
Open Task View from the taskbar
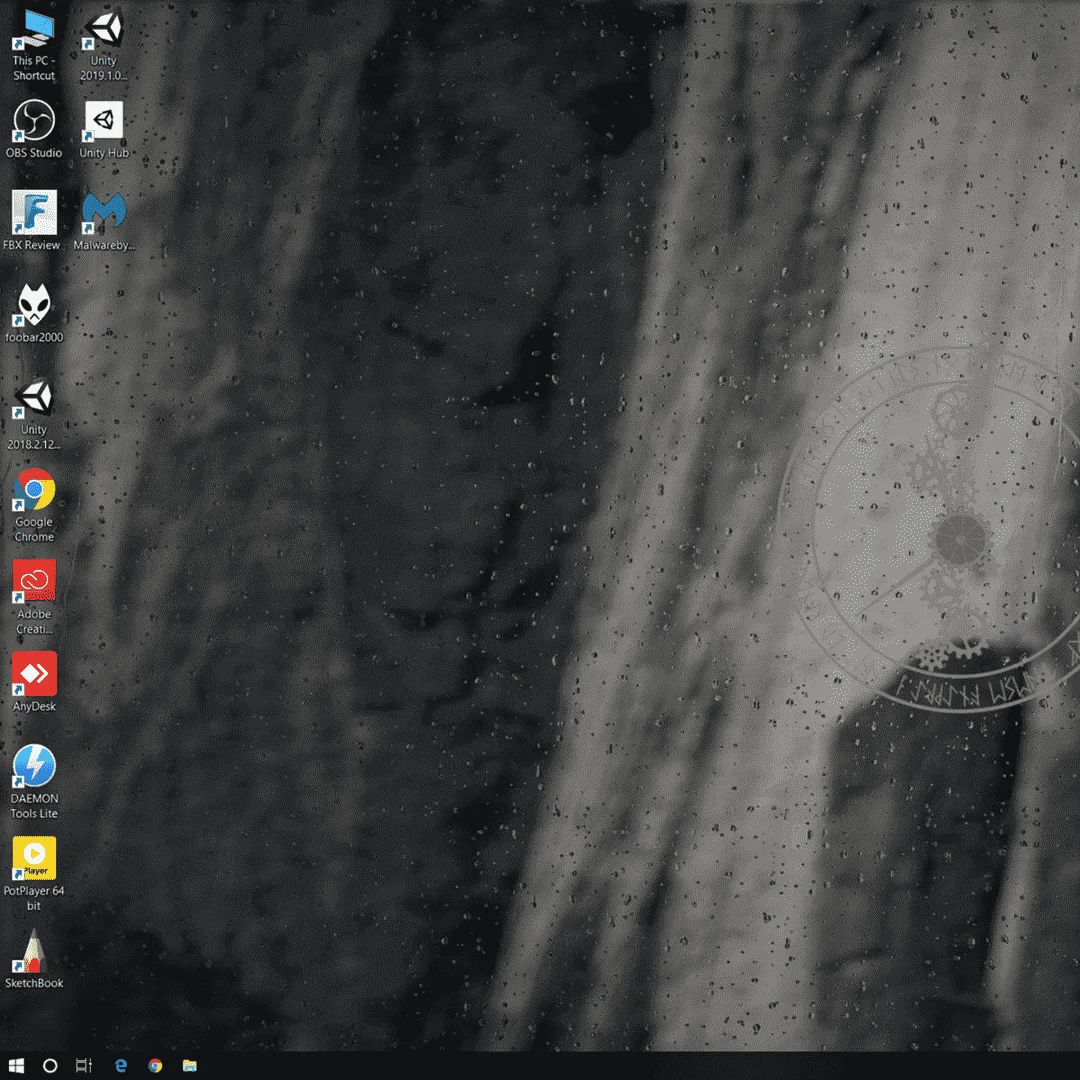tap(84, 1066)
